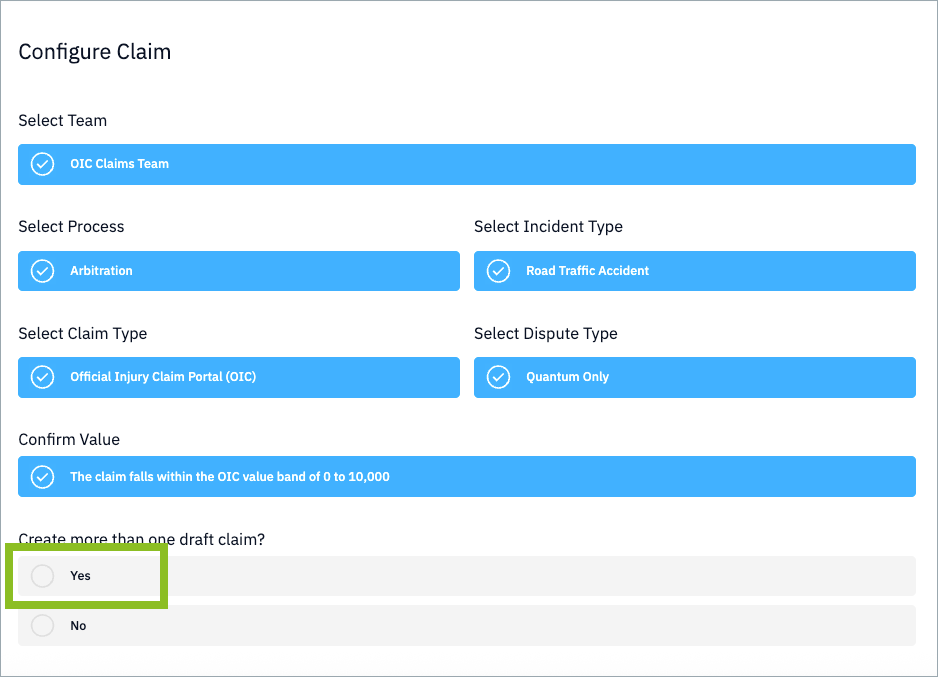This screenshot has height=677, width=938.
Task: Click the radio circle next to Yes
Action: click(42, 575)
